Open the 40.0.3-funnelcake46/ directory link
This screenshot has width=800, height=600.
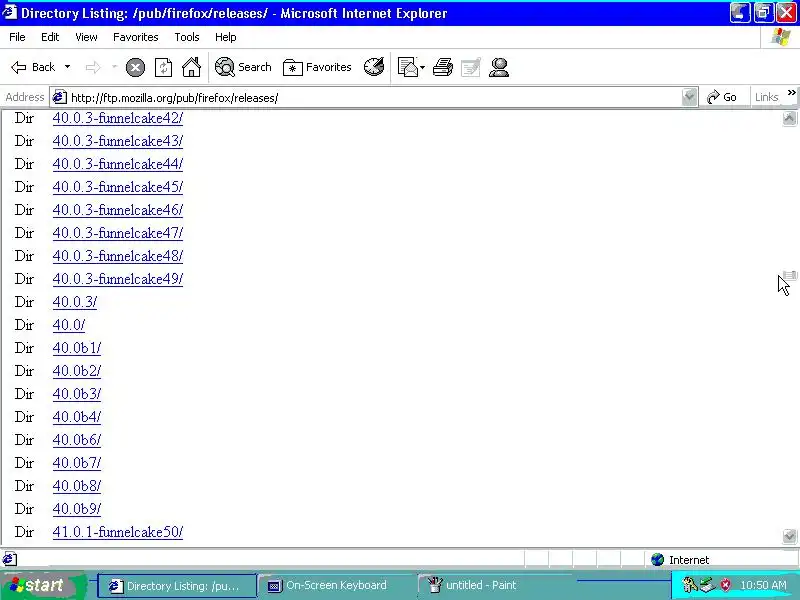point(117,210)
